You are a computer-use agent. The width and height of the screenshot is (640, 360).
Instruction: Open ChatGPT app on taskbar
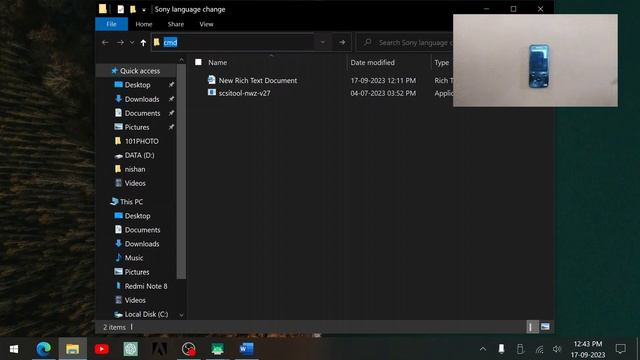click(x=131, y=349)
